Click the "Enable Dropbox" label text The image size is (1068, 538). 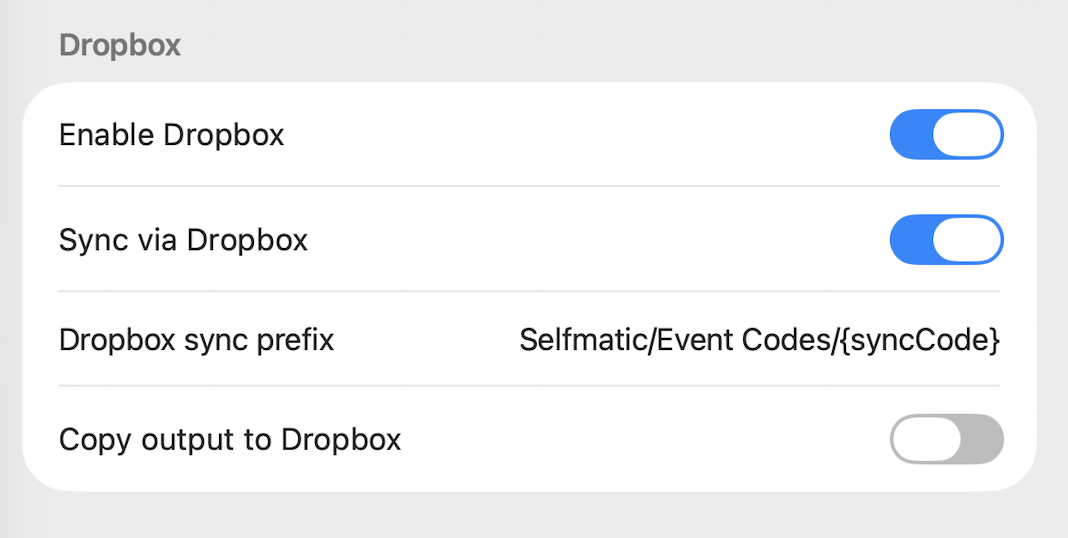(x=172, y=135)
